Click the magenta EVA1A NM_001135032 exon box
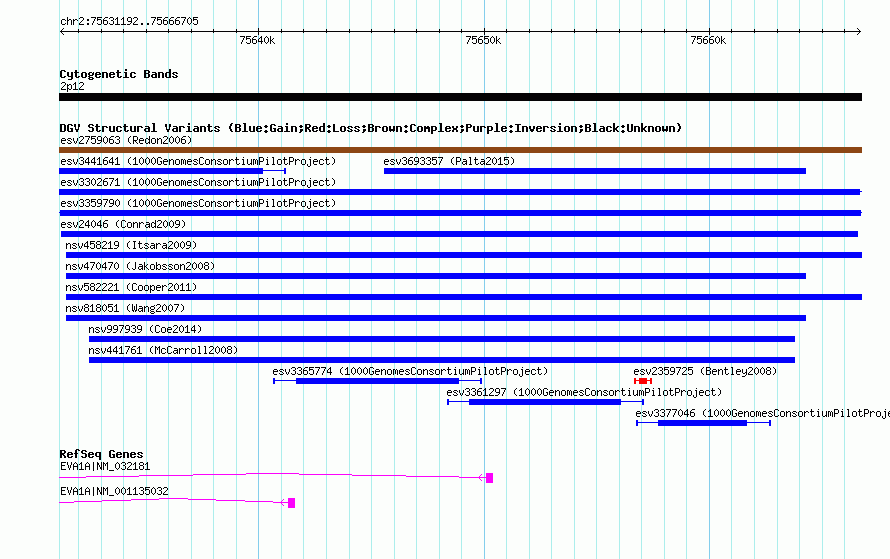This screenshot has height=559, width=890. (291, 503)
